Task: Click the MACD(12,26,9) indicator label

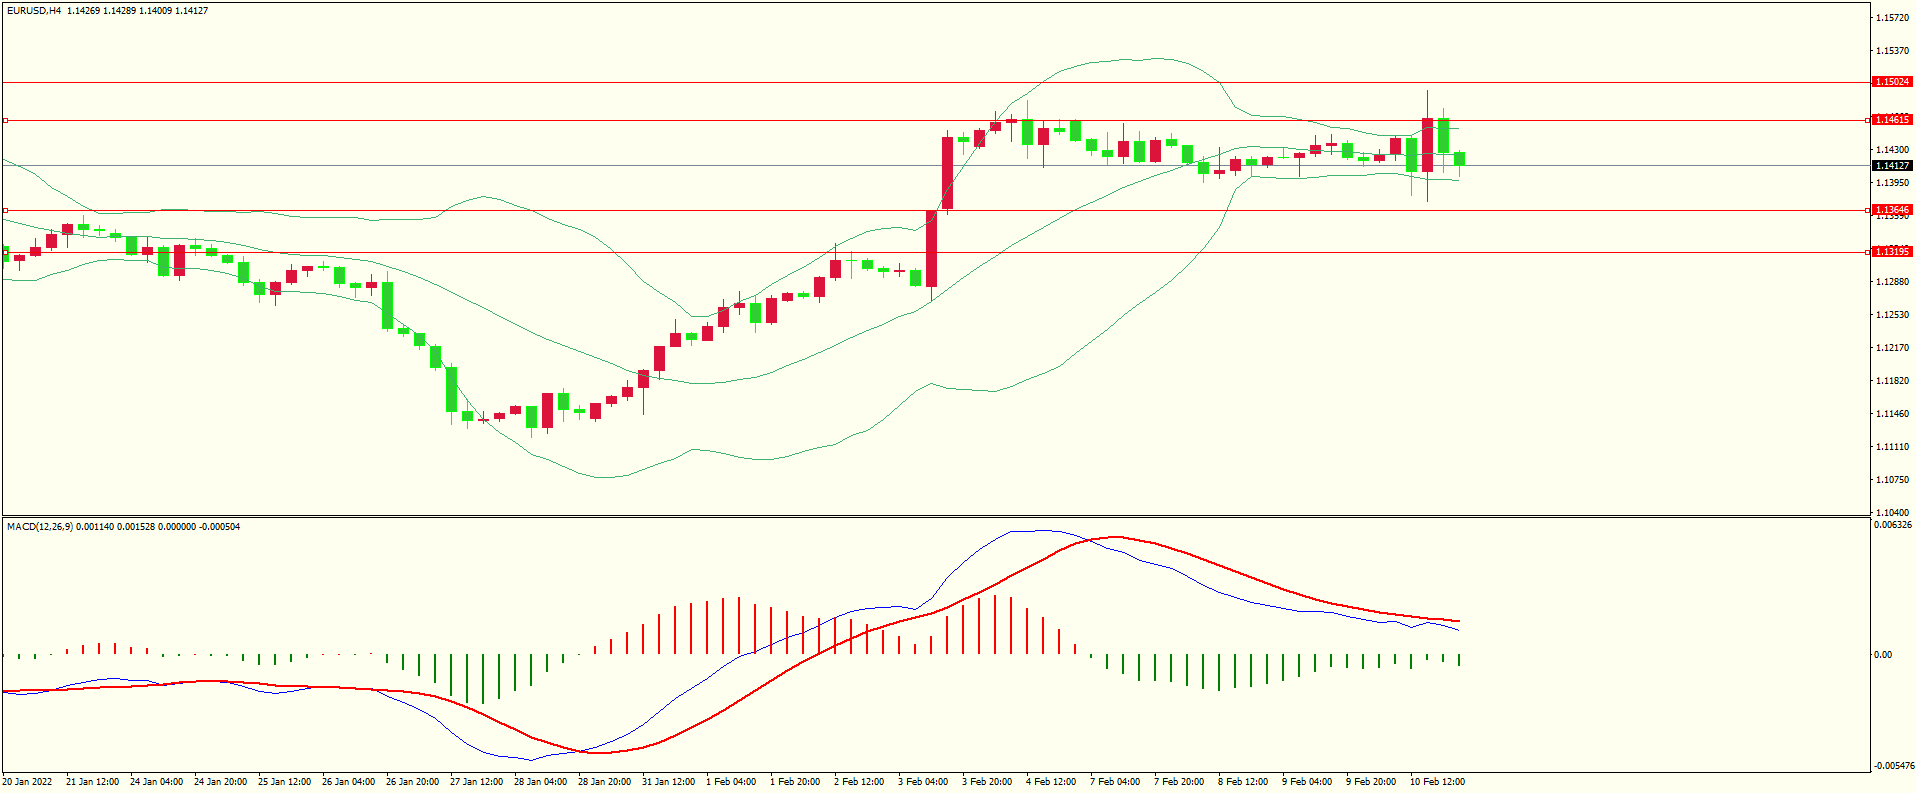Action: [39, 527]
